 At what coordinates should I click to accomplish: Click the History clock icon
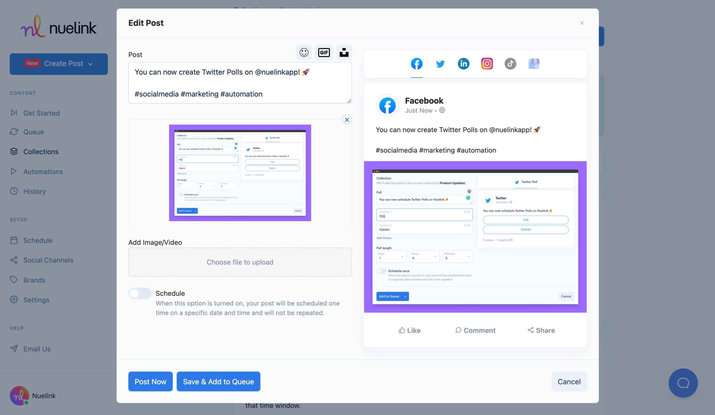coord(14,191)
